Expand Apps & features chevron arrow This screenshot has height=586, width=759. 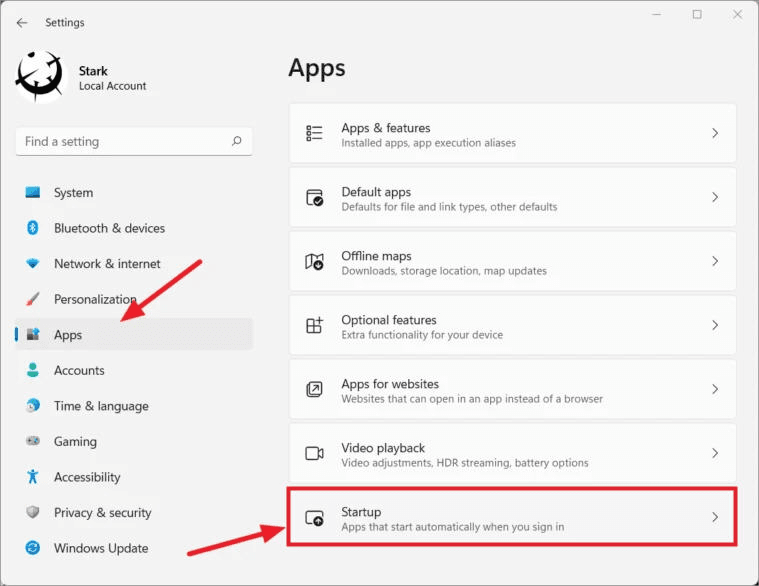(x=715, y=133)
